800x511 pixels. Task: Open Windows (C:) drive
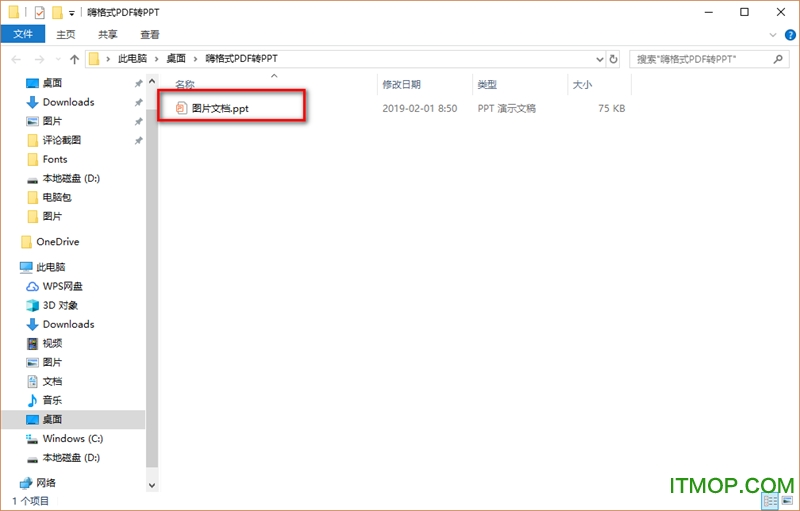click(72, 439)
